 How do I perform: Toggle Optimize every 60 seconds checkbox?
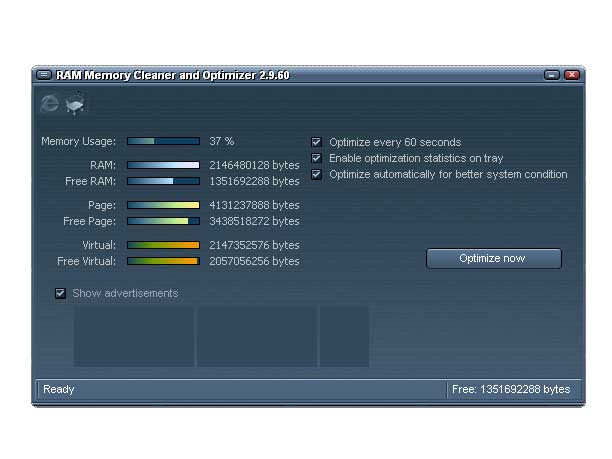click(316, 142)
